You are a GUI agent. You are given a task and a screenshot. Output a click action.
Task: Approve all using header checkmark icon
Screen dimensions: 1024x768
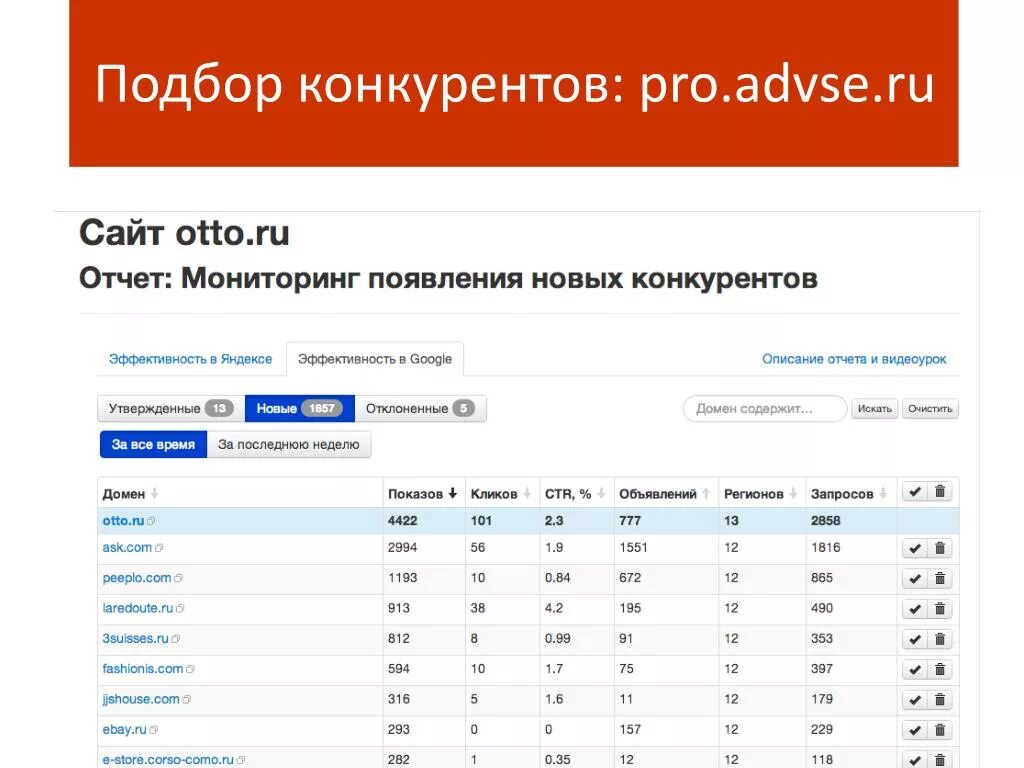coord(915,492)
